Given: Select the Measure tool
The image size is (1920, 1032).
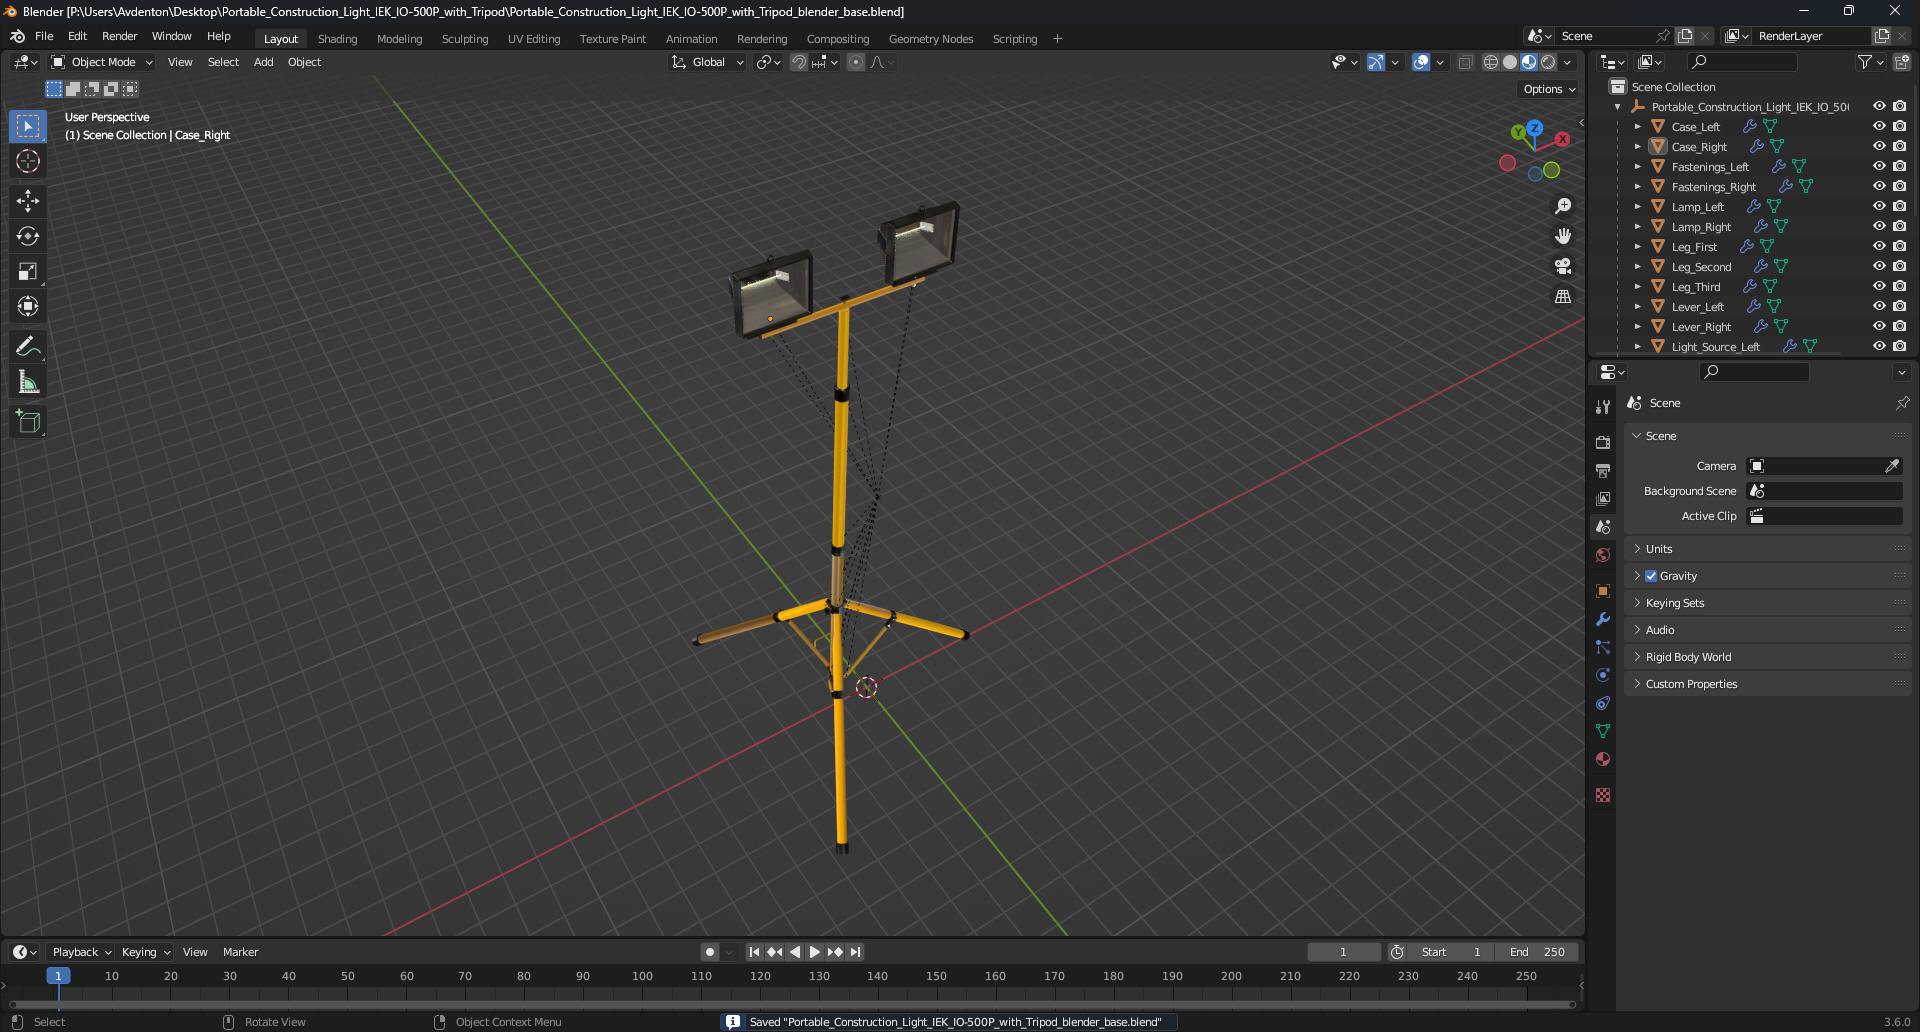Looking at the screenshot, I should 28,382.
